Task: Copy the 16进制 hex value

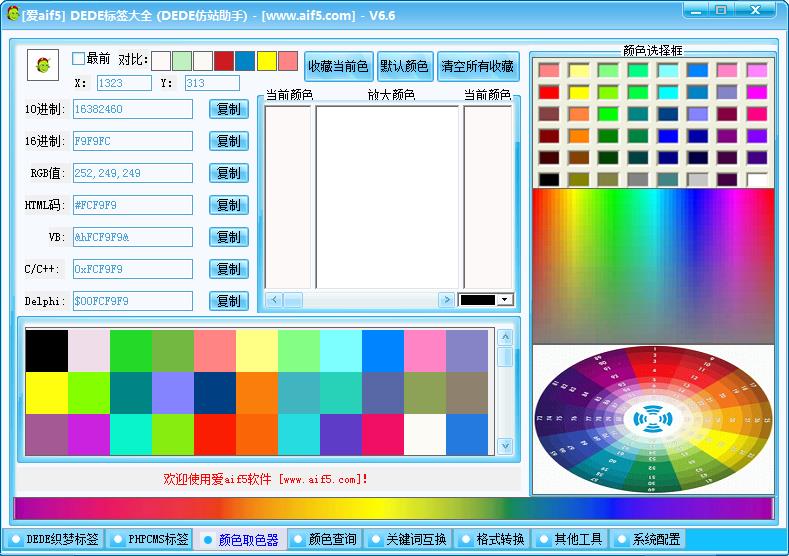Action: coord(229,141)
